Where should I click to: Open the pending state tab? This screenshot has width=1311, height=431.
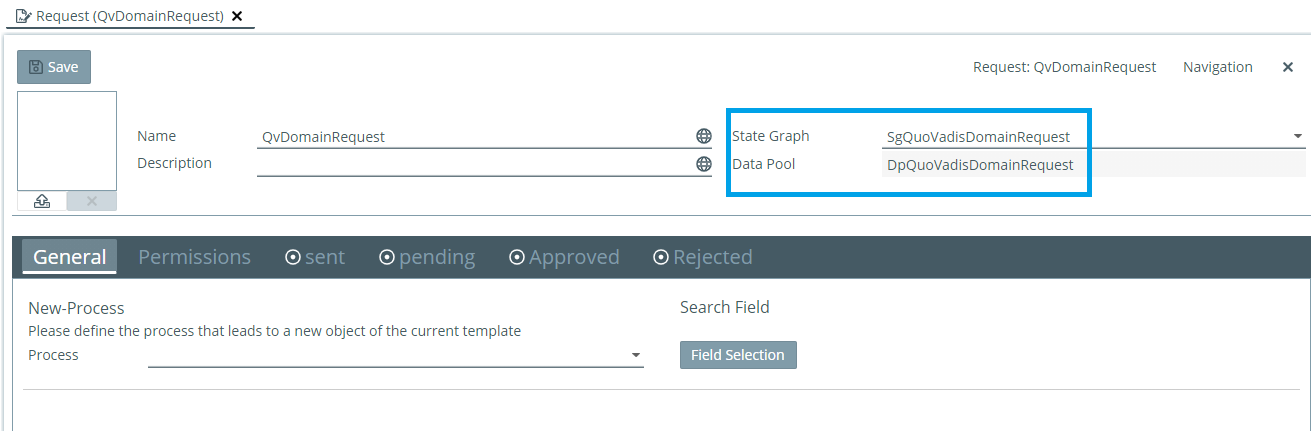427,257
